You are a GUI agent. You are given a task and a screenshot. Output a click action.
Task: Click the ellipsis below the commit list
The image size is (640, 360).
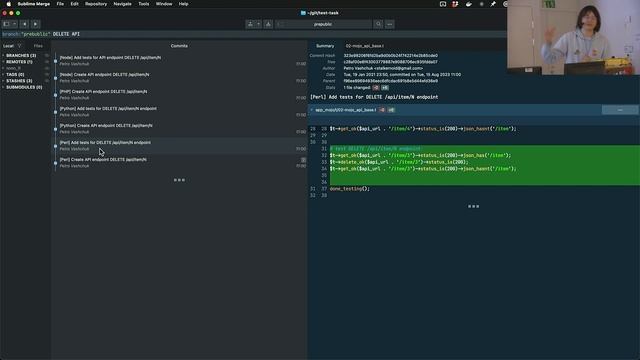pyautogui.click(x=179, y=180)
